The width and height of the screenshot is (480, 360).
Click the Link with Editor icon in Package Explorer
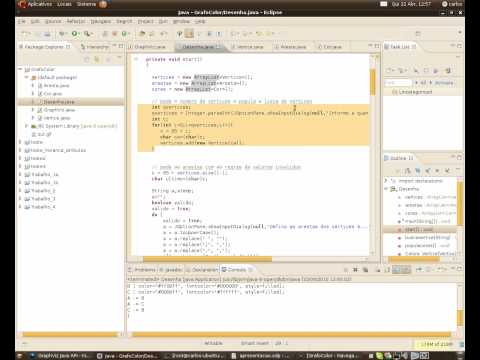coord(97,59)
